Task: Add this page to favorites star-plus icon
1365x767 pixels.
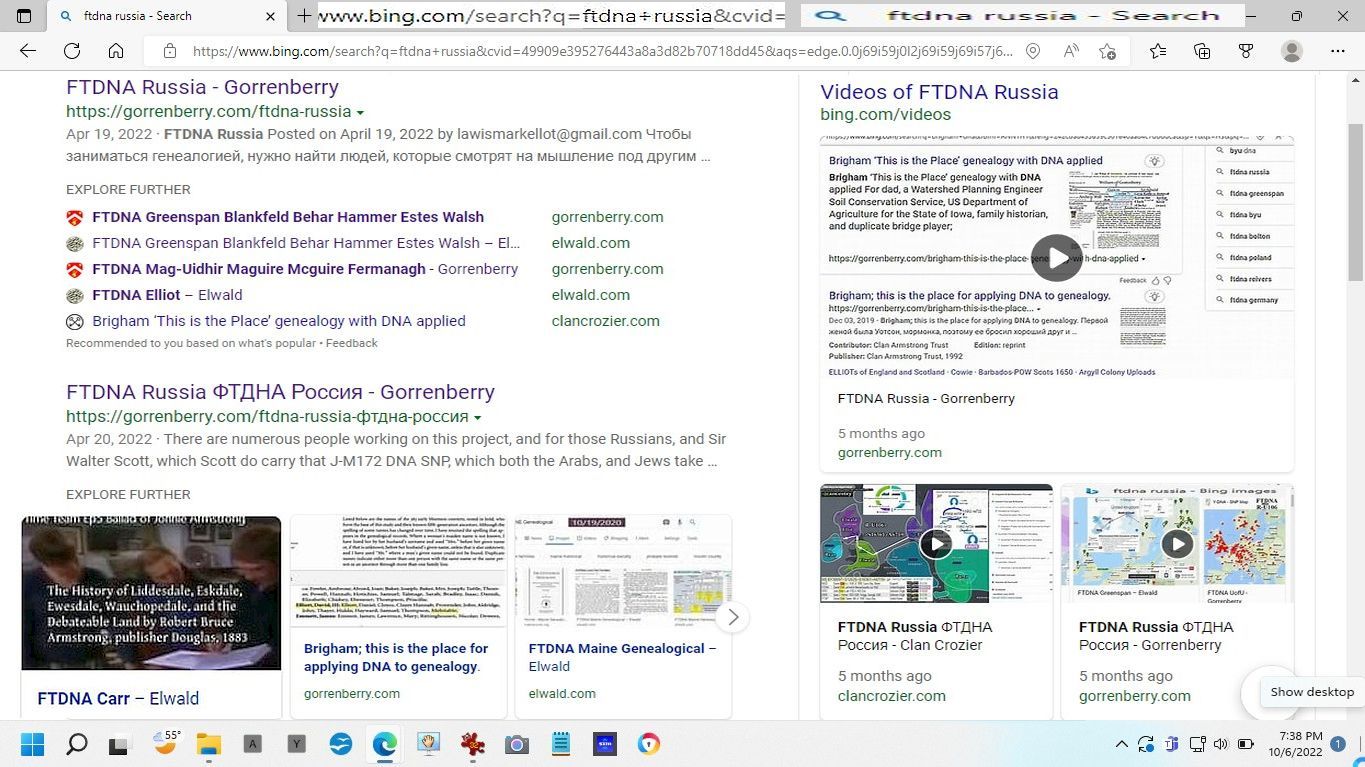Action: [1107, 51]
